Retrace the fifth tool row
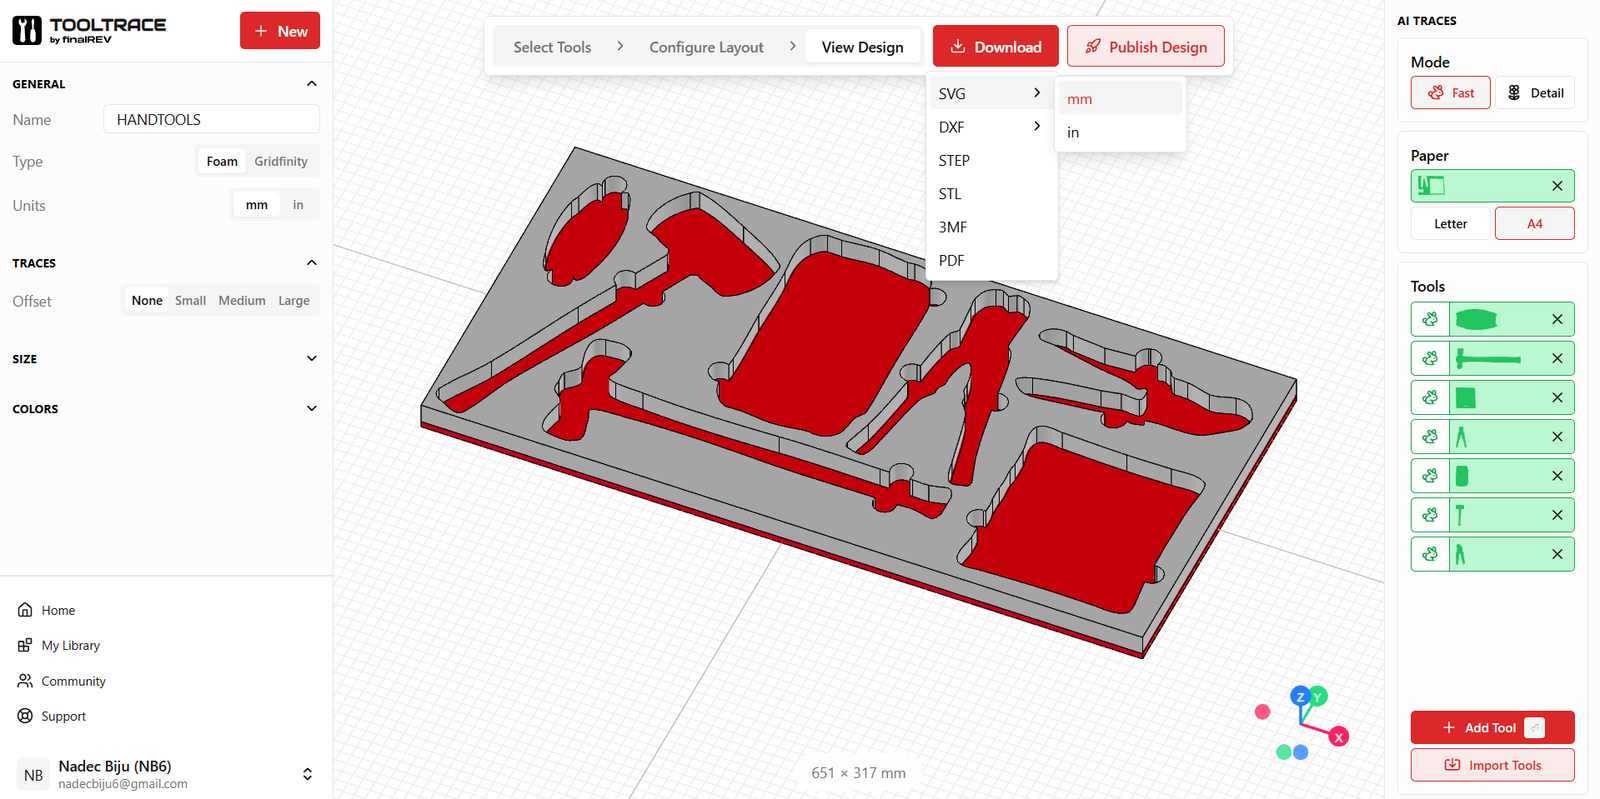Screen dimensions: 1600x799 (1430, 475)
